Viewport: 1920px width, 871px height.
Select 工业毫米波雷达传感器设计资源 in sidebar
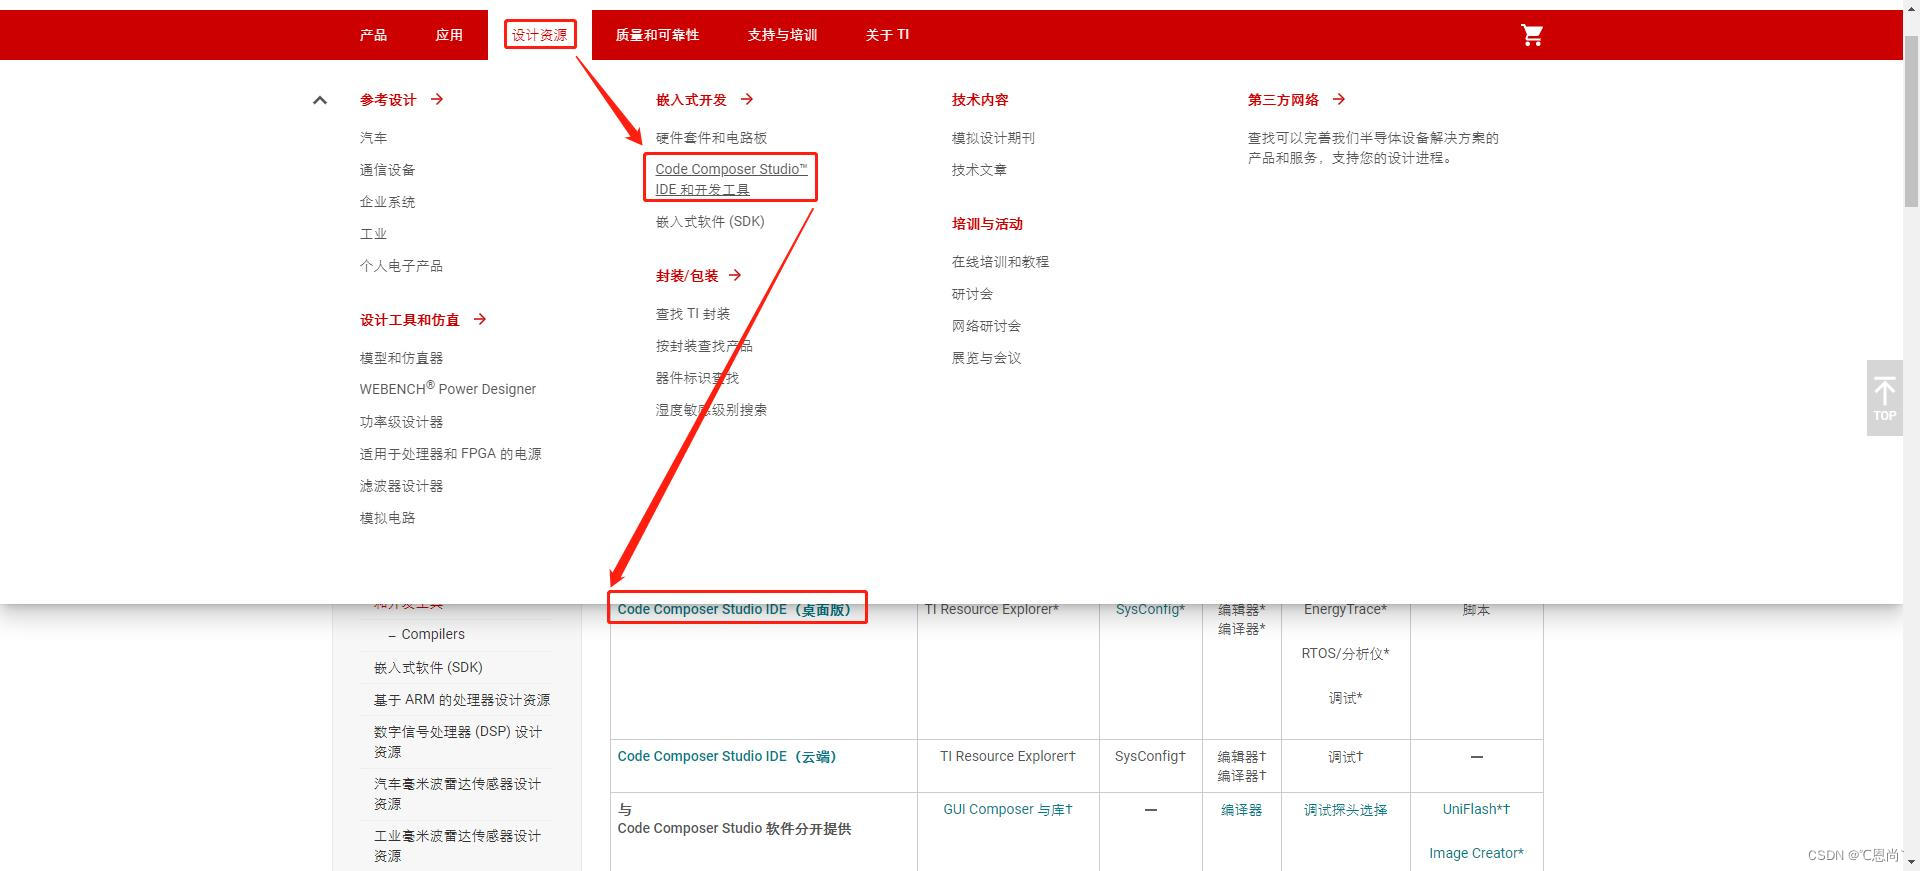click(x=457, y=846)
